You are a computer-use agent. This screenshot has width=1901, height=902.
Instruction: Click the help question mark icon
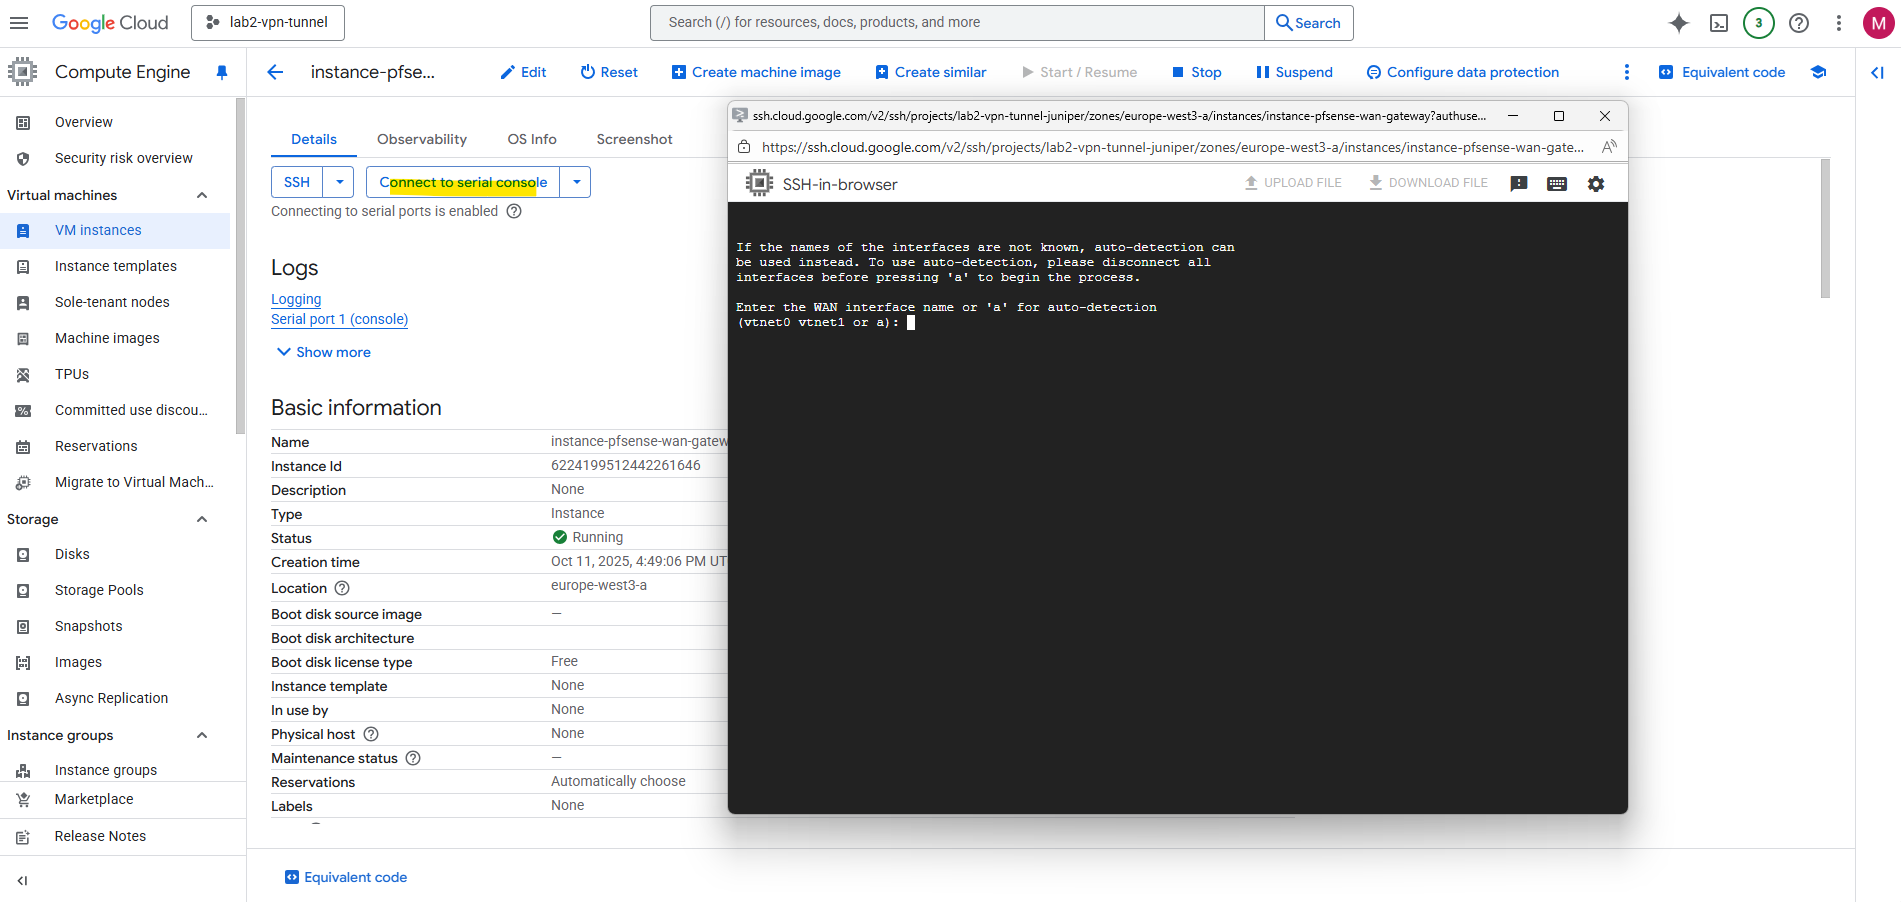1798,23
